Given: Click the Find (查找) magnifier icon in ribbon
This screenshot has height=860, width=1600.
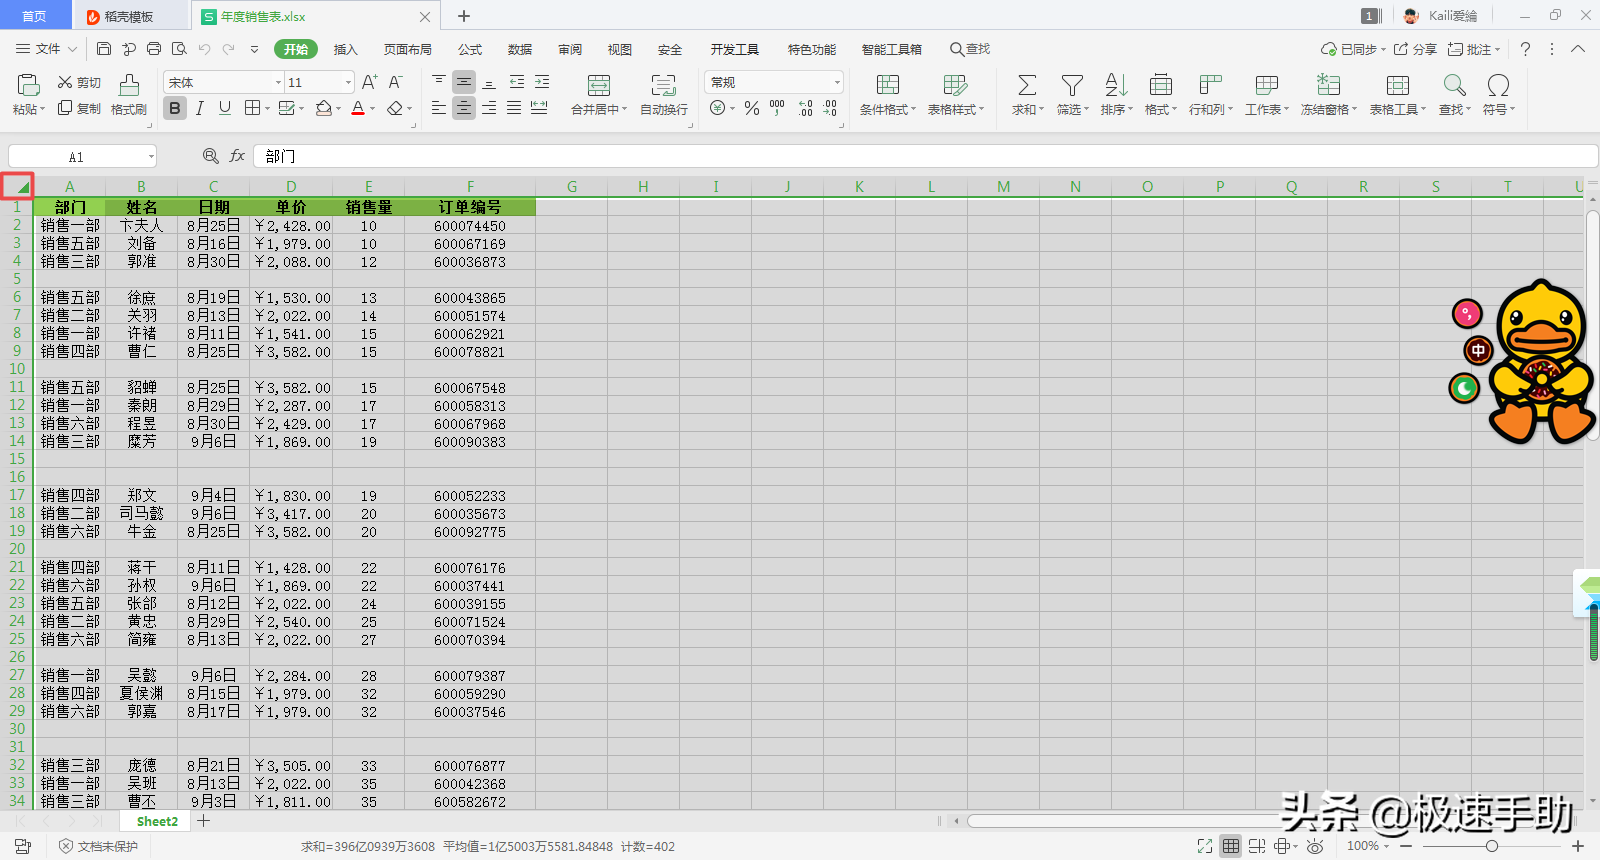Looking at the screenshot, I should tap(1454, 85).
